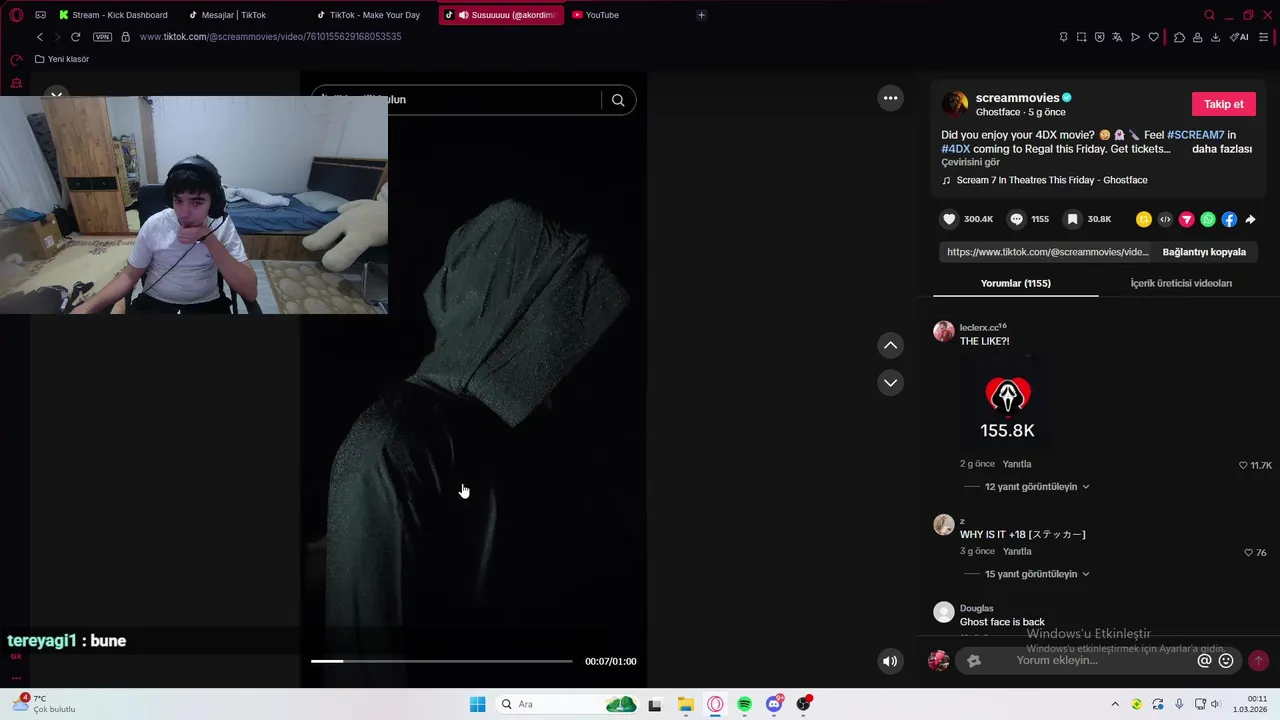Viewport: 1280px width, 720px height.
Task: Open the #4DX hashtag link
Action: [955, 149]
